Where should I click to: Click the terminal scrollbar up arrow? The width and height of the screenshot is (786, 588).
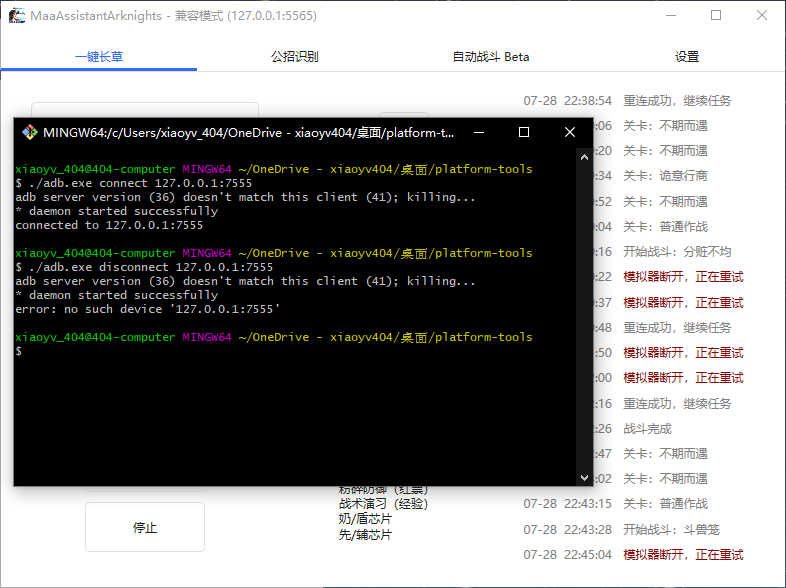pyautogui.click(x=584, y=157)
